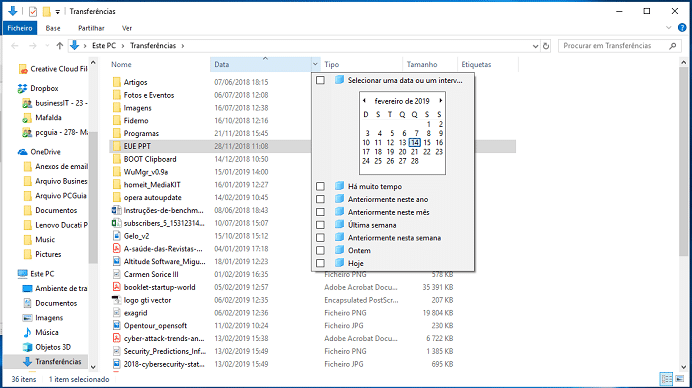The height and width of the screenshot is (388, 692).
Task: Open the Ficheiro tab
Action: coord(20,28)
